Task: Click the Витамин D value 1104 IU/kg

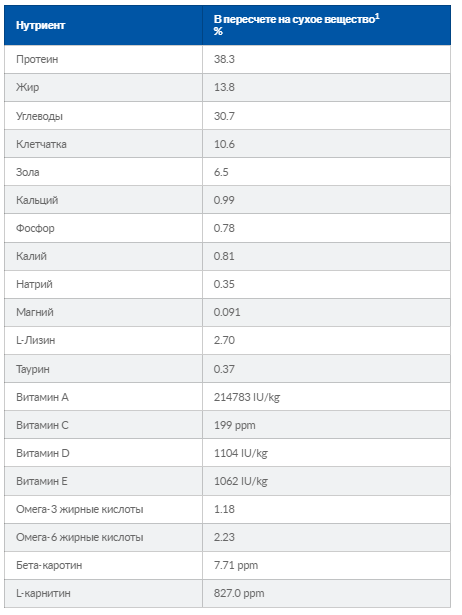Action: click(240, 453)
